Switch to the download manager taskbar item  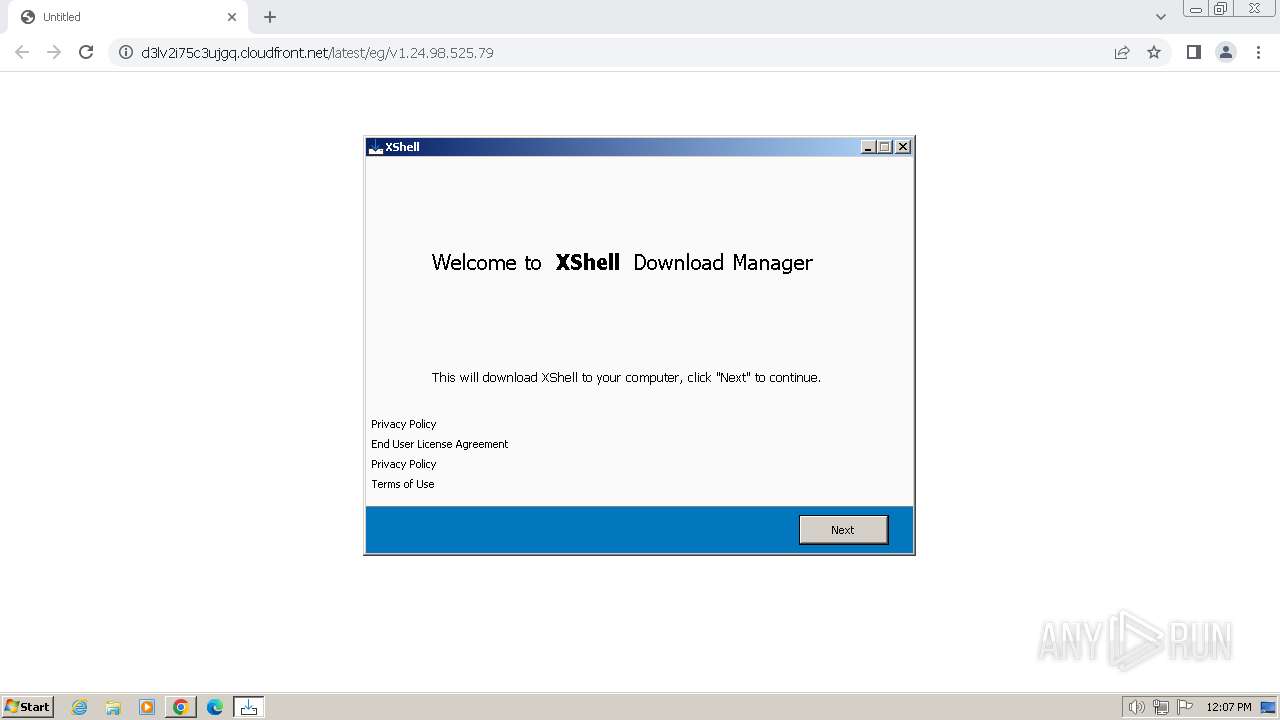[x=249, y=707]
